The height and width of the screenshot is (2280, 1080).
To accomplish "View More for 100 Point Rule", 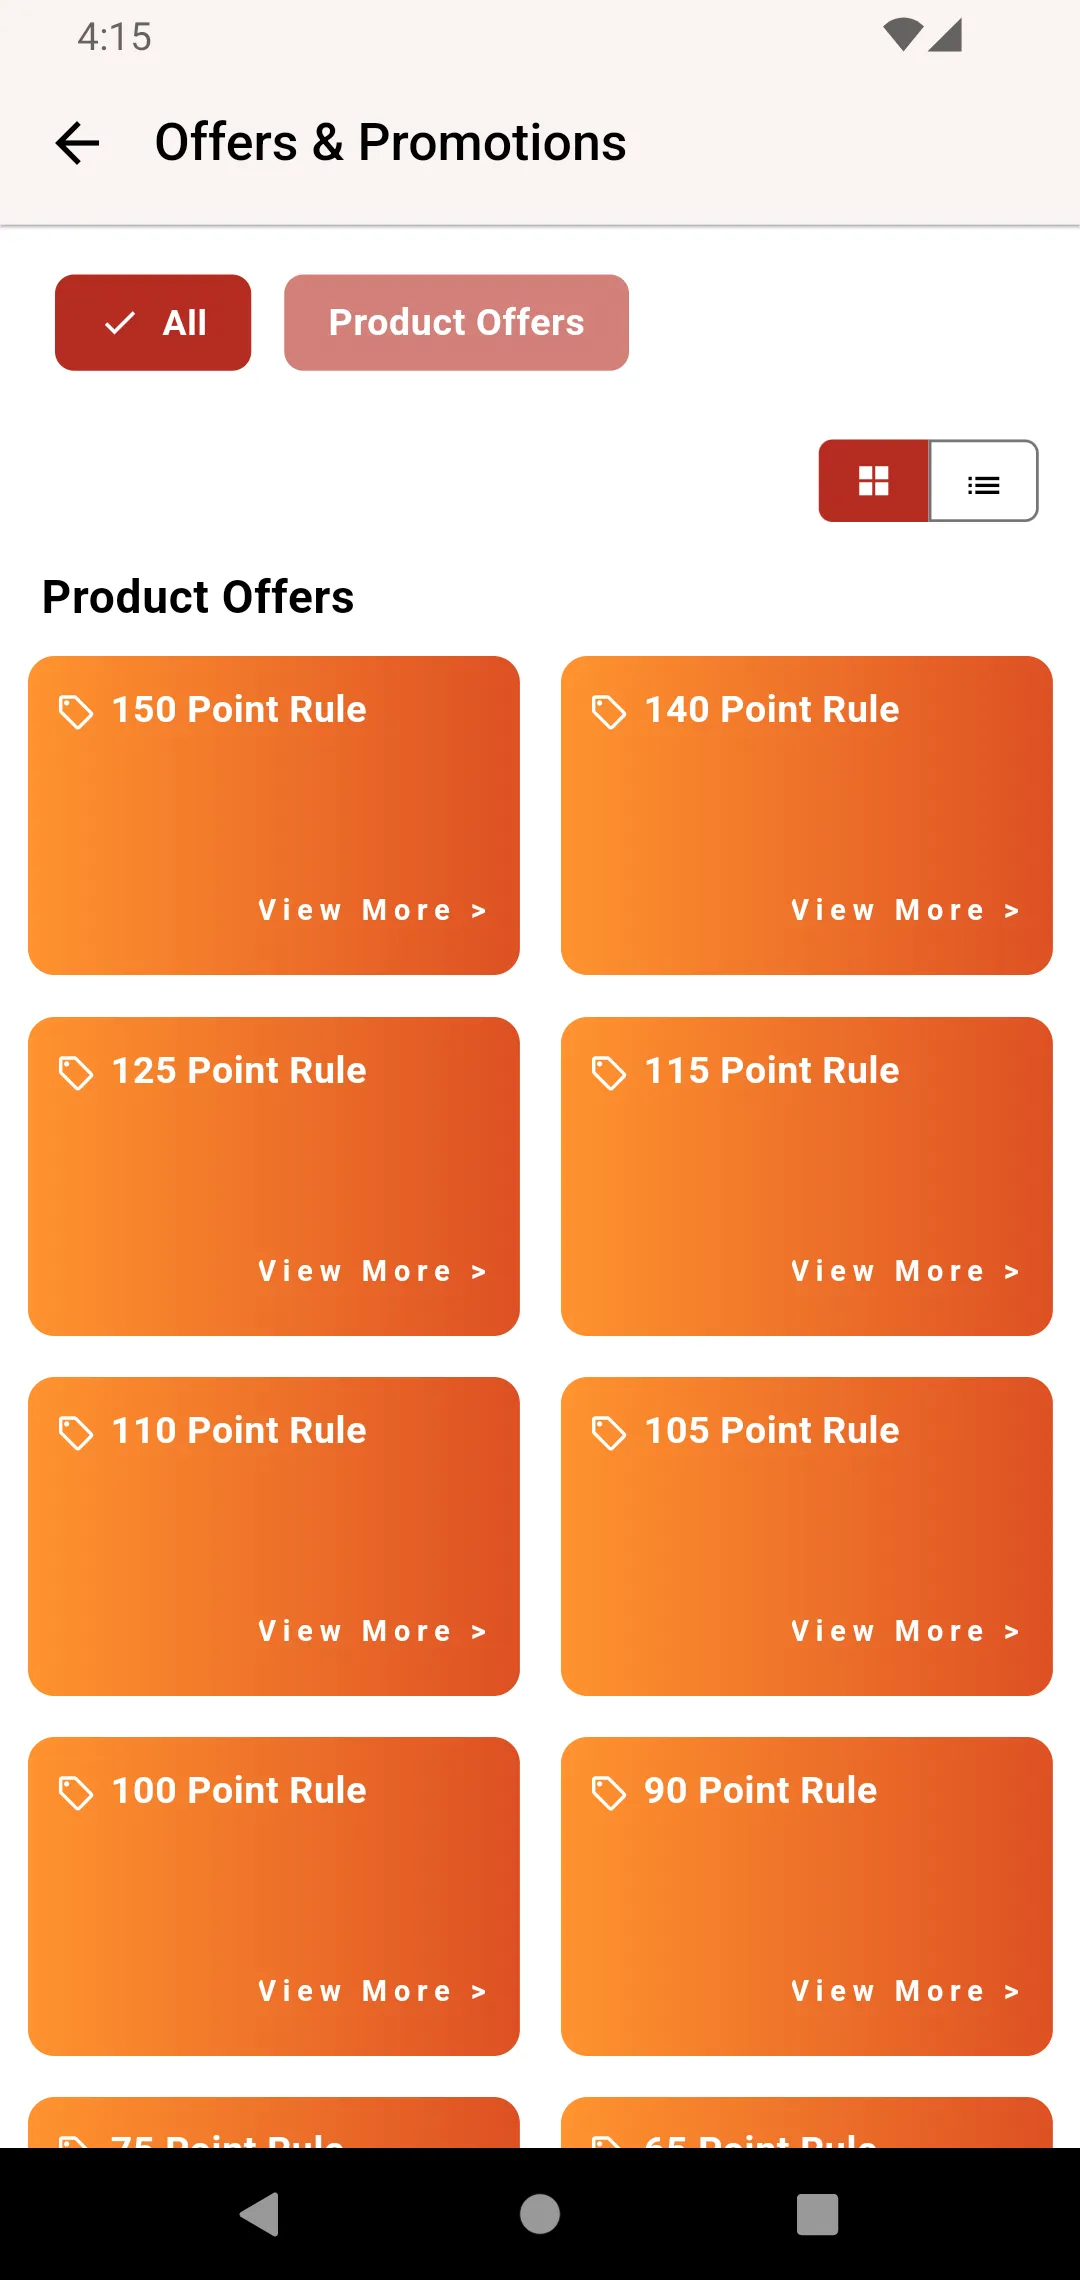I will tap(373, 1991).
